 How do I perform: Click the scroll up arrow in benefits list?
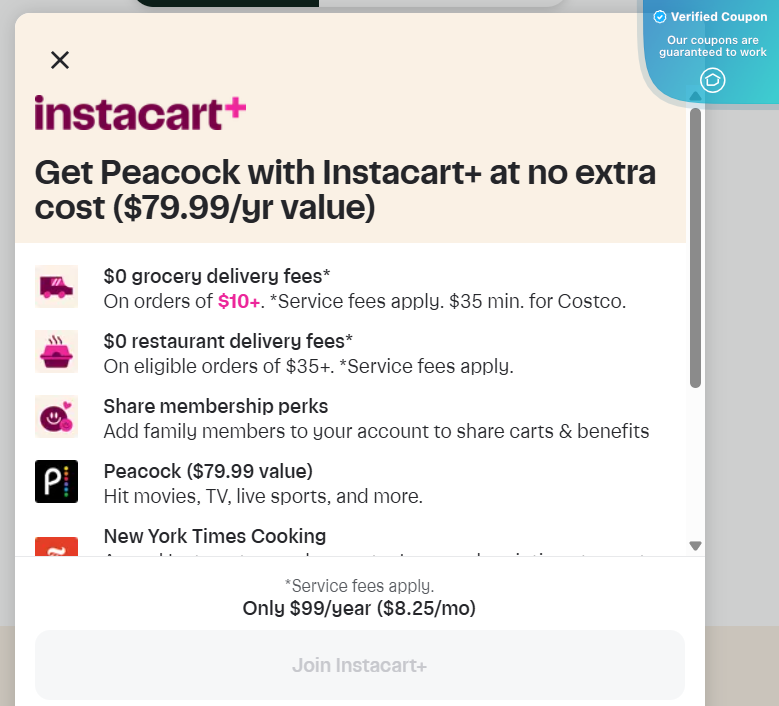696,96
